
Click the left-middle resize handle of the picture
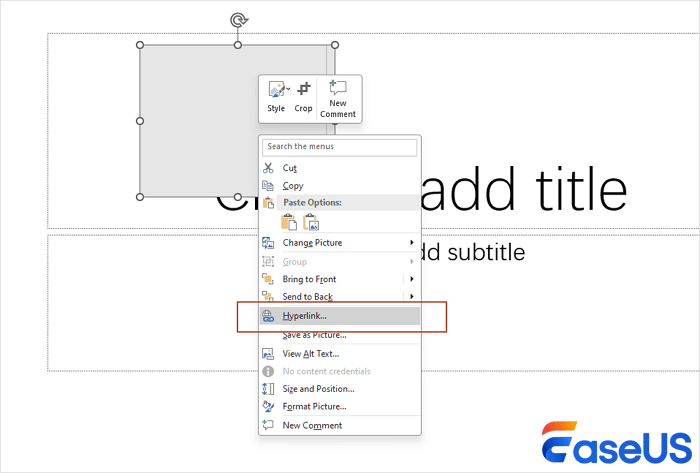coord(140,121)
